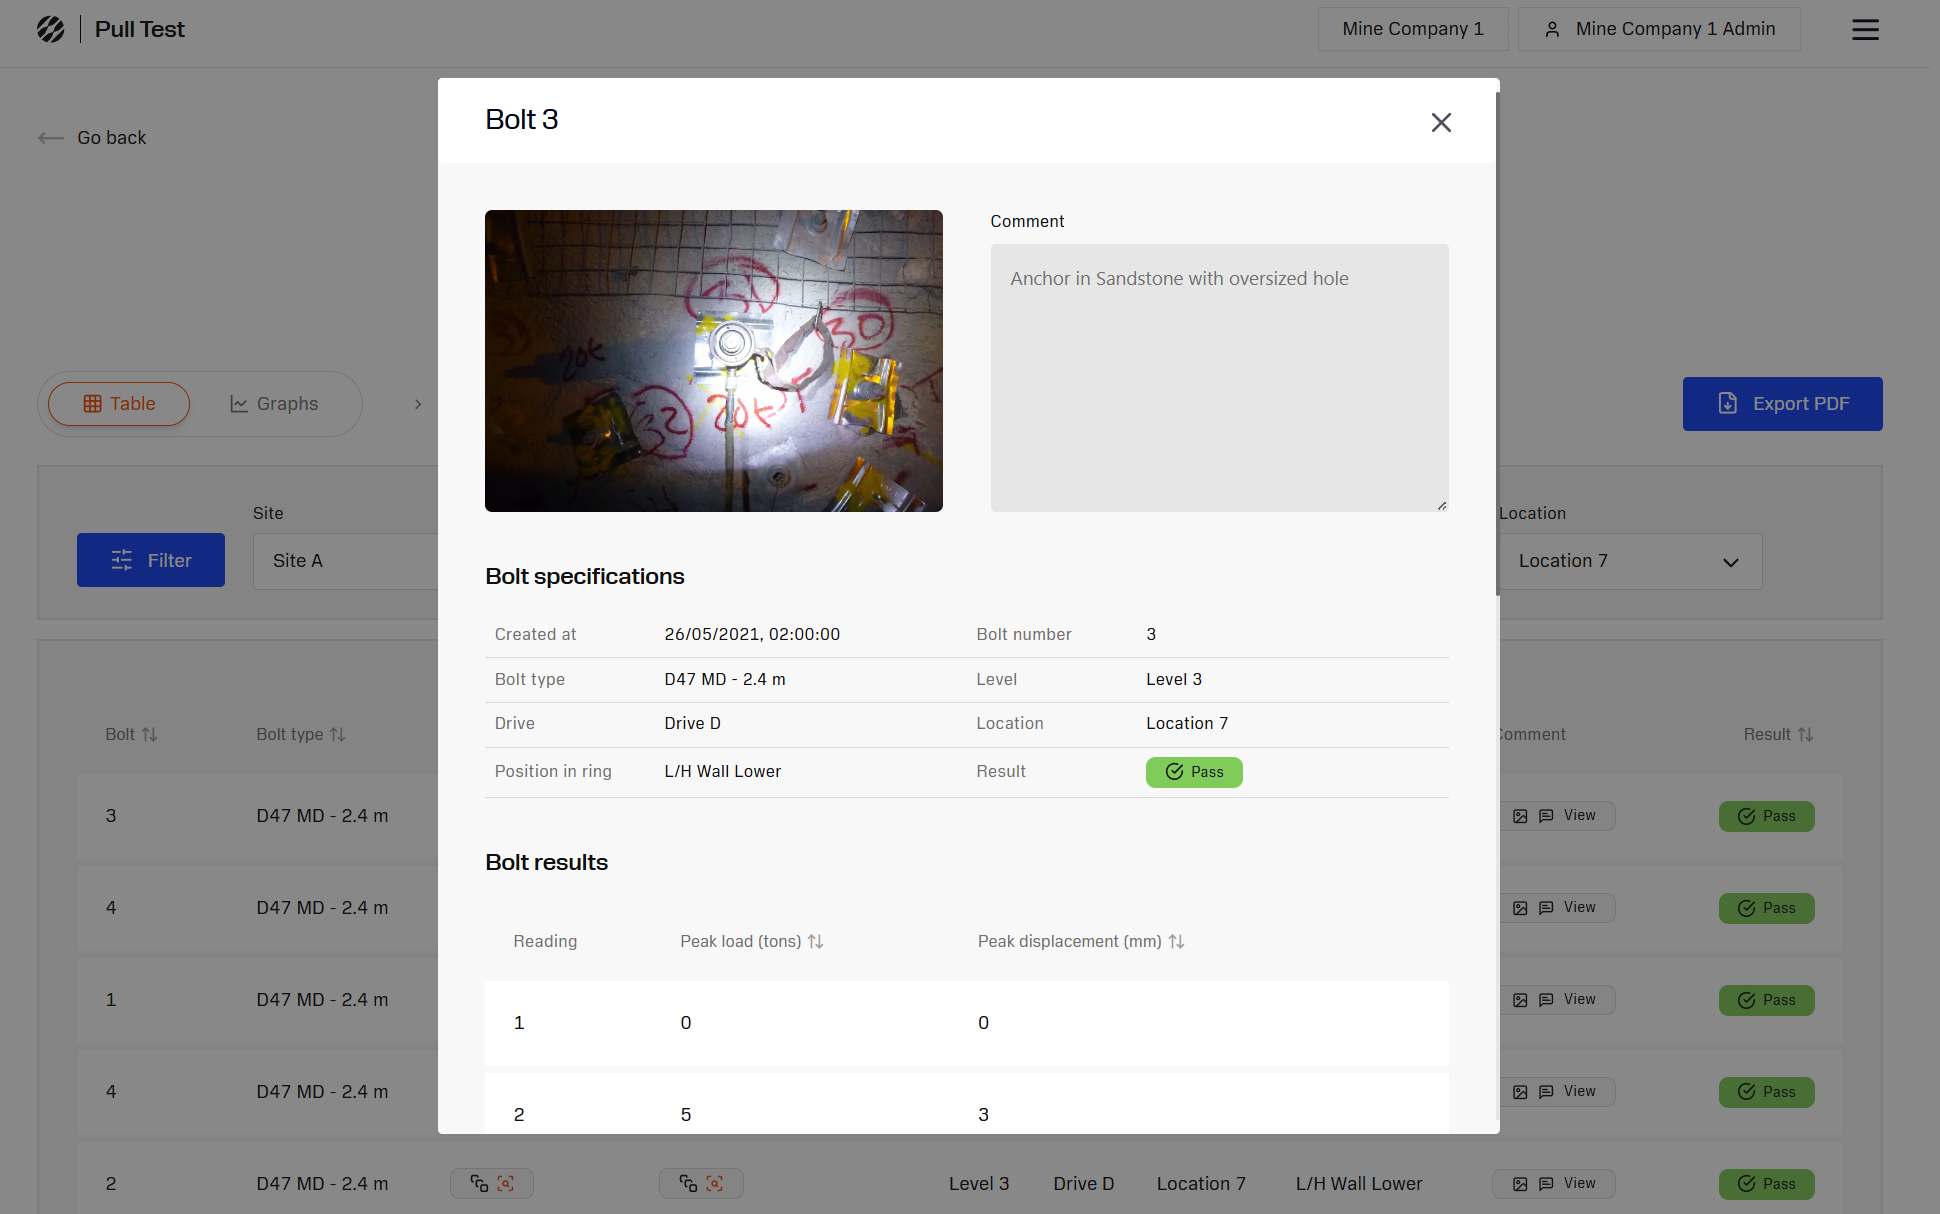Close the Bolt 3 dialog
Screen dimensions: 1940x1214
1440,122
